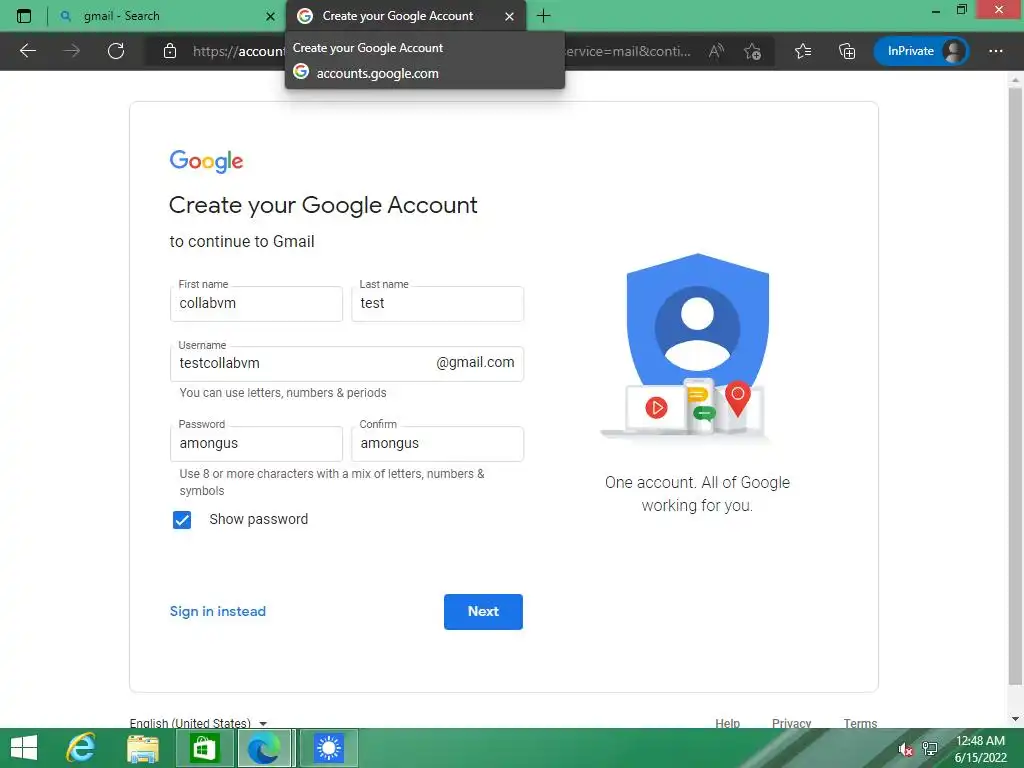Go back to the previous page
This screenshot has width=1024, height=768.
click(x=28, y=51)
